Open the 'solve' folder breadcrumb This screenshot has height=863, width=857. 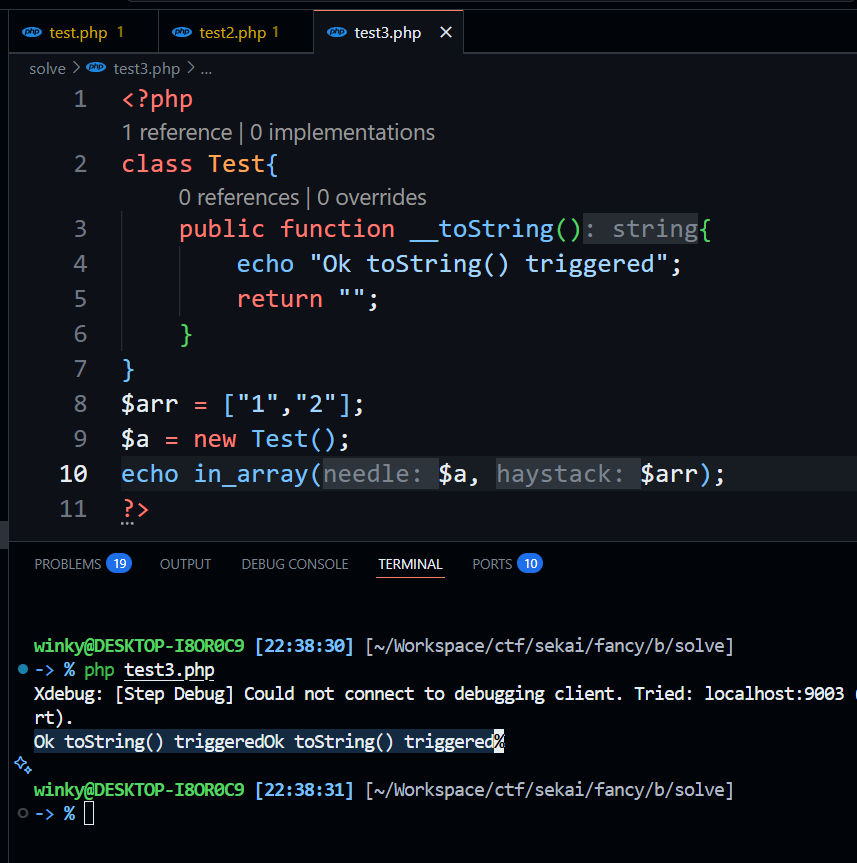click(x=47, y=68)
